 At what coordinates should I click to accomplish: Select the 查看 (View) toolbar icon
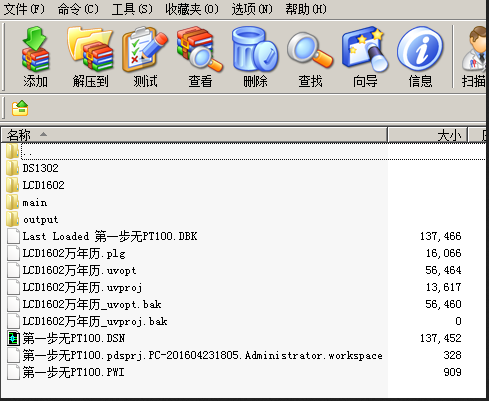coord(200,57)
